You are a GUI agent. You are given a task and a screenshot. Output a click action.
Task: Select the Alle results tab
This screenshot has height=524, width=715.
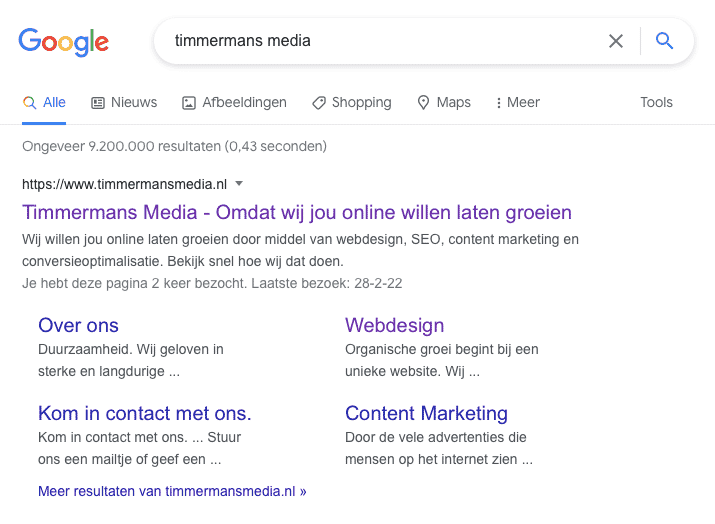pos(45,102)
